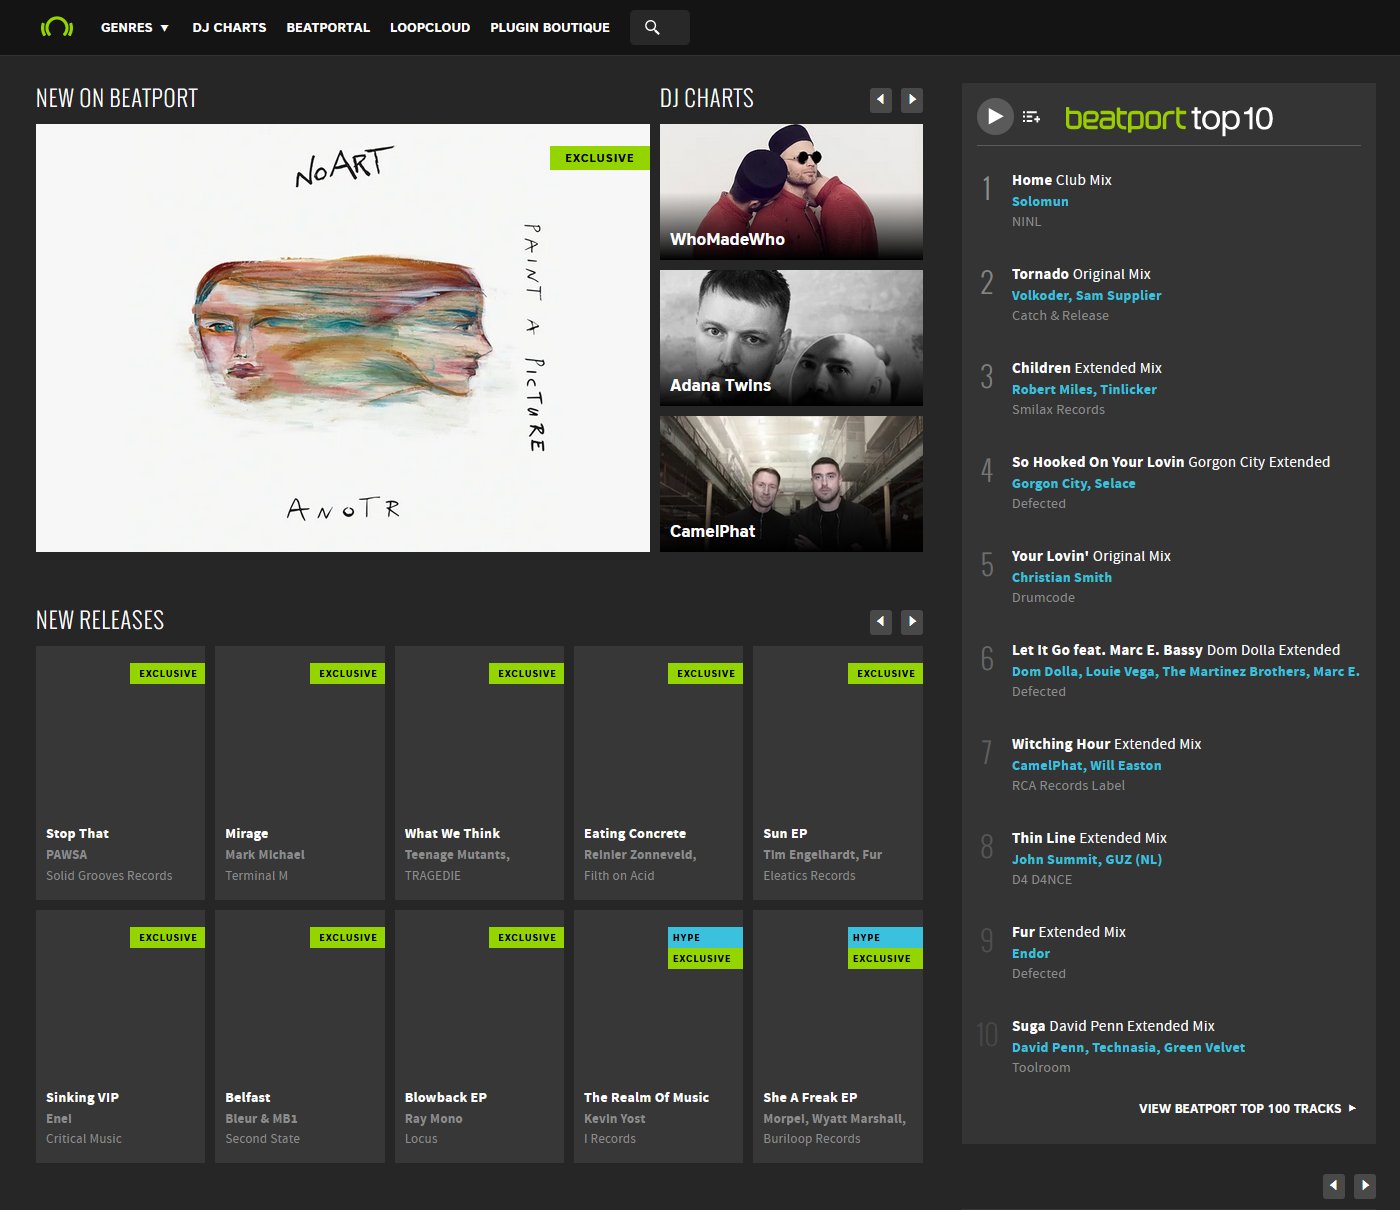Open track Let It Go feat. Marc E. Bassy
The height and width of the screenshot is (1210, 1400).
pos(1176,650)
